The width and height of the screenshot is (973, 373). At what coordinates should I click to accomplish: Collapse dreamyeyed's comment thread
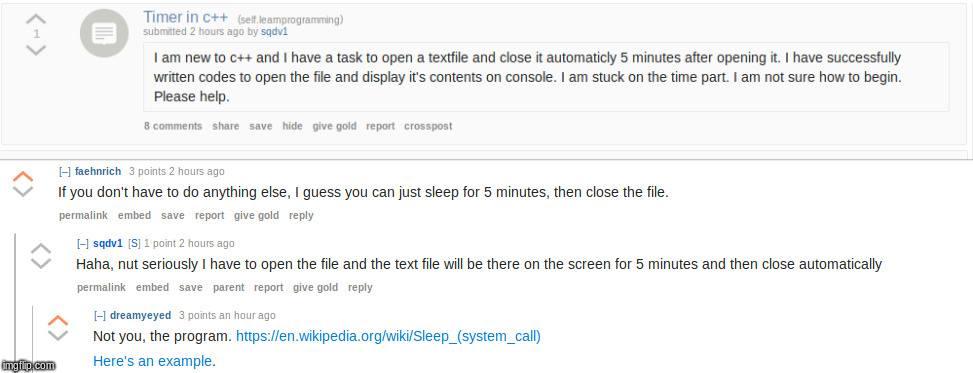[100, 315]
